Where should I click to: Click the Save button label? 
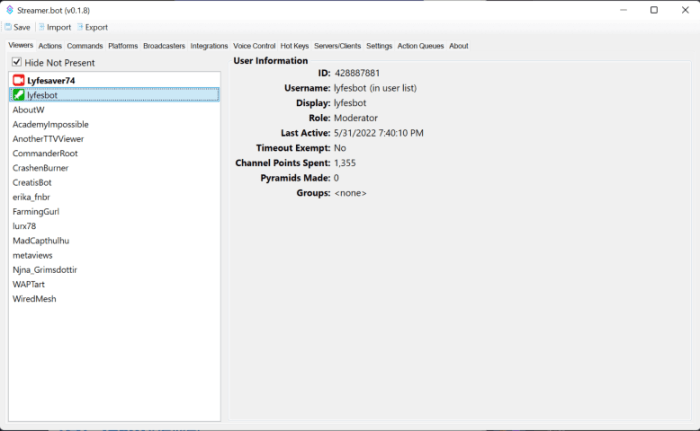click(x=22, y=28)
